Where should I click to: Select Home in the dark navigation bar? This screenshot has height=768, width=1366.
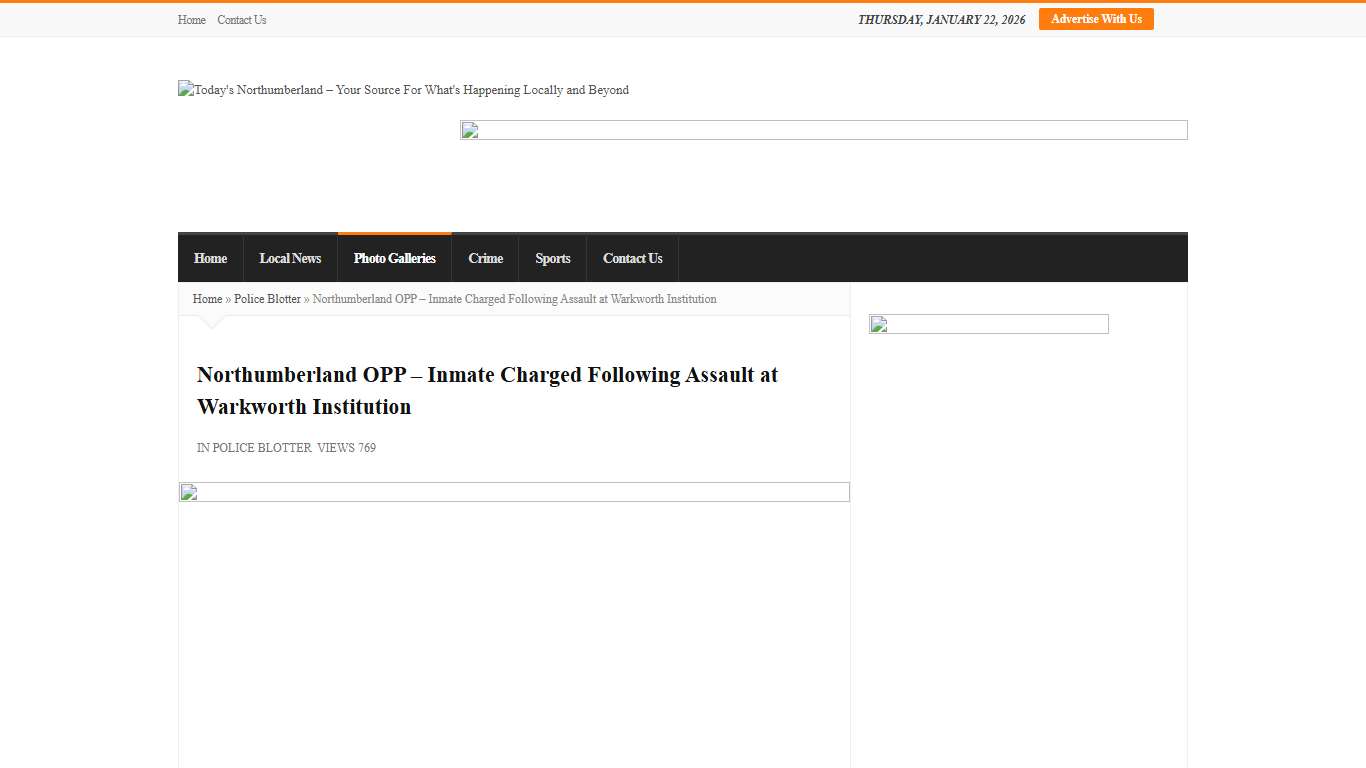click(210, 258)
